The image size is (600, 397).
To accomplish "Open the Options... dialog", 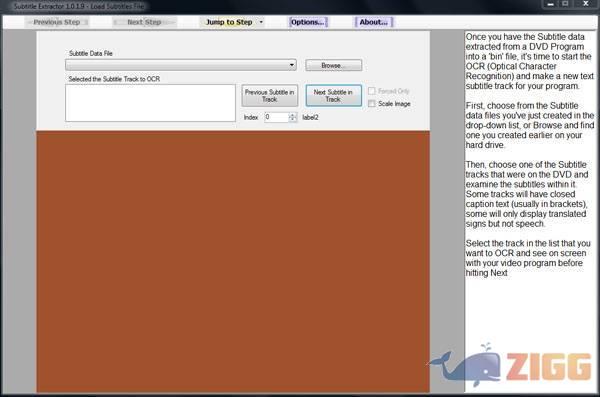I will click(x=308, y=22).
